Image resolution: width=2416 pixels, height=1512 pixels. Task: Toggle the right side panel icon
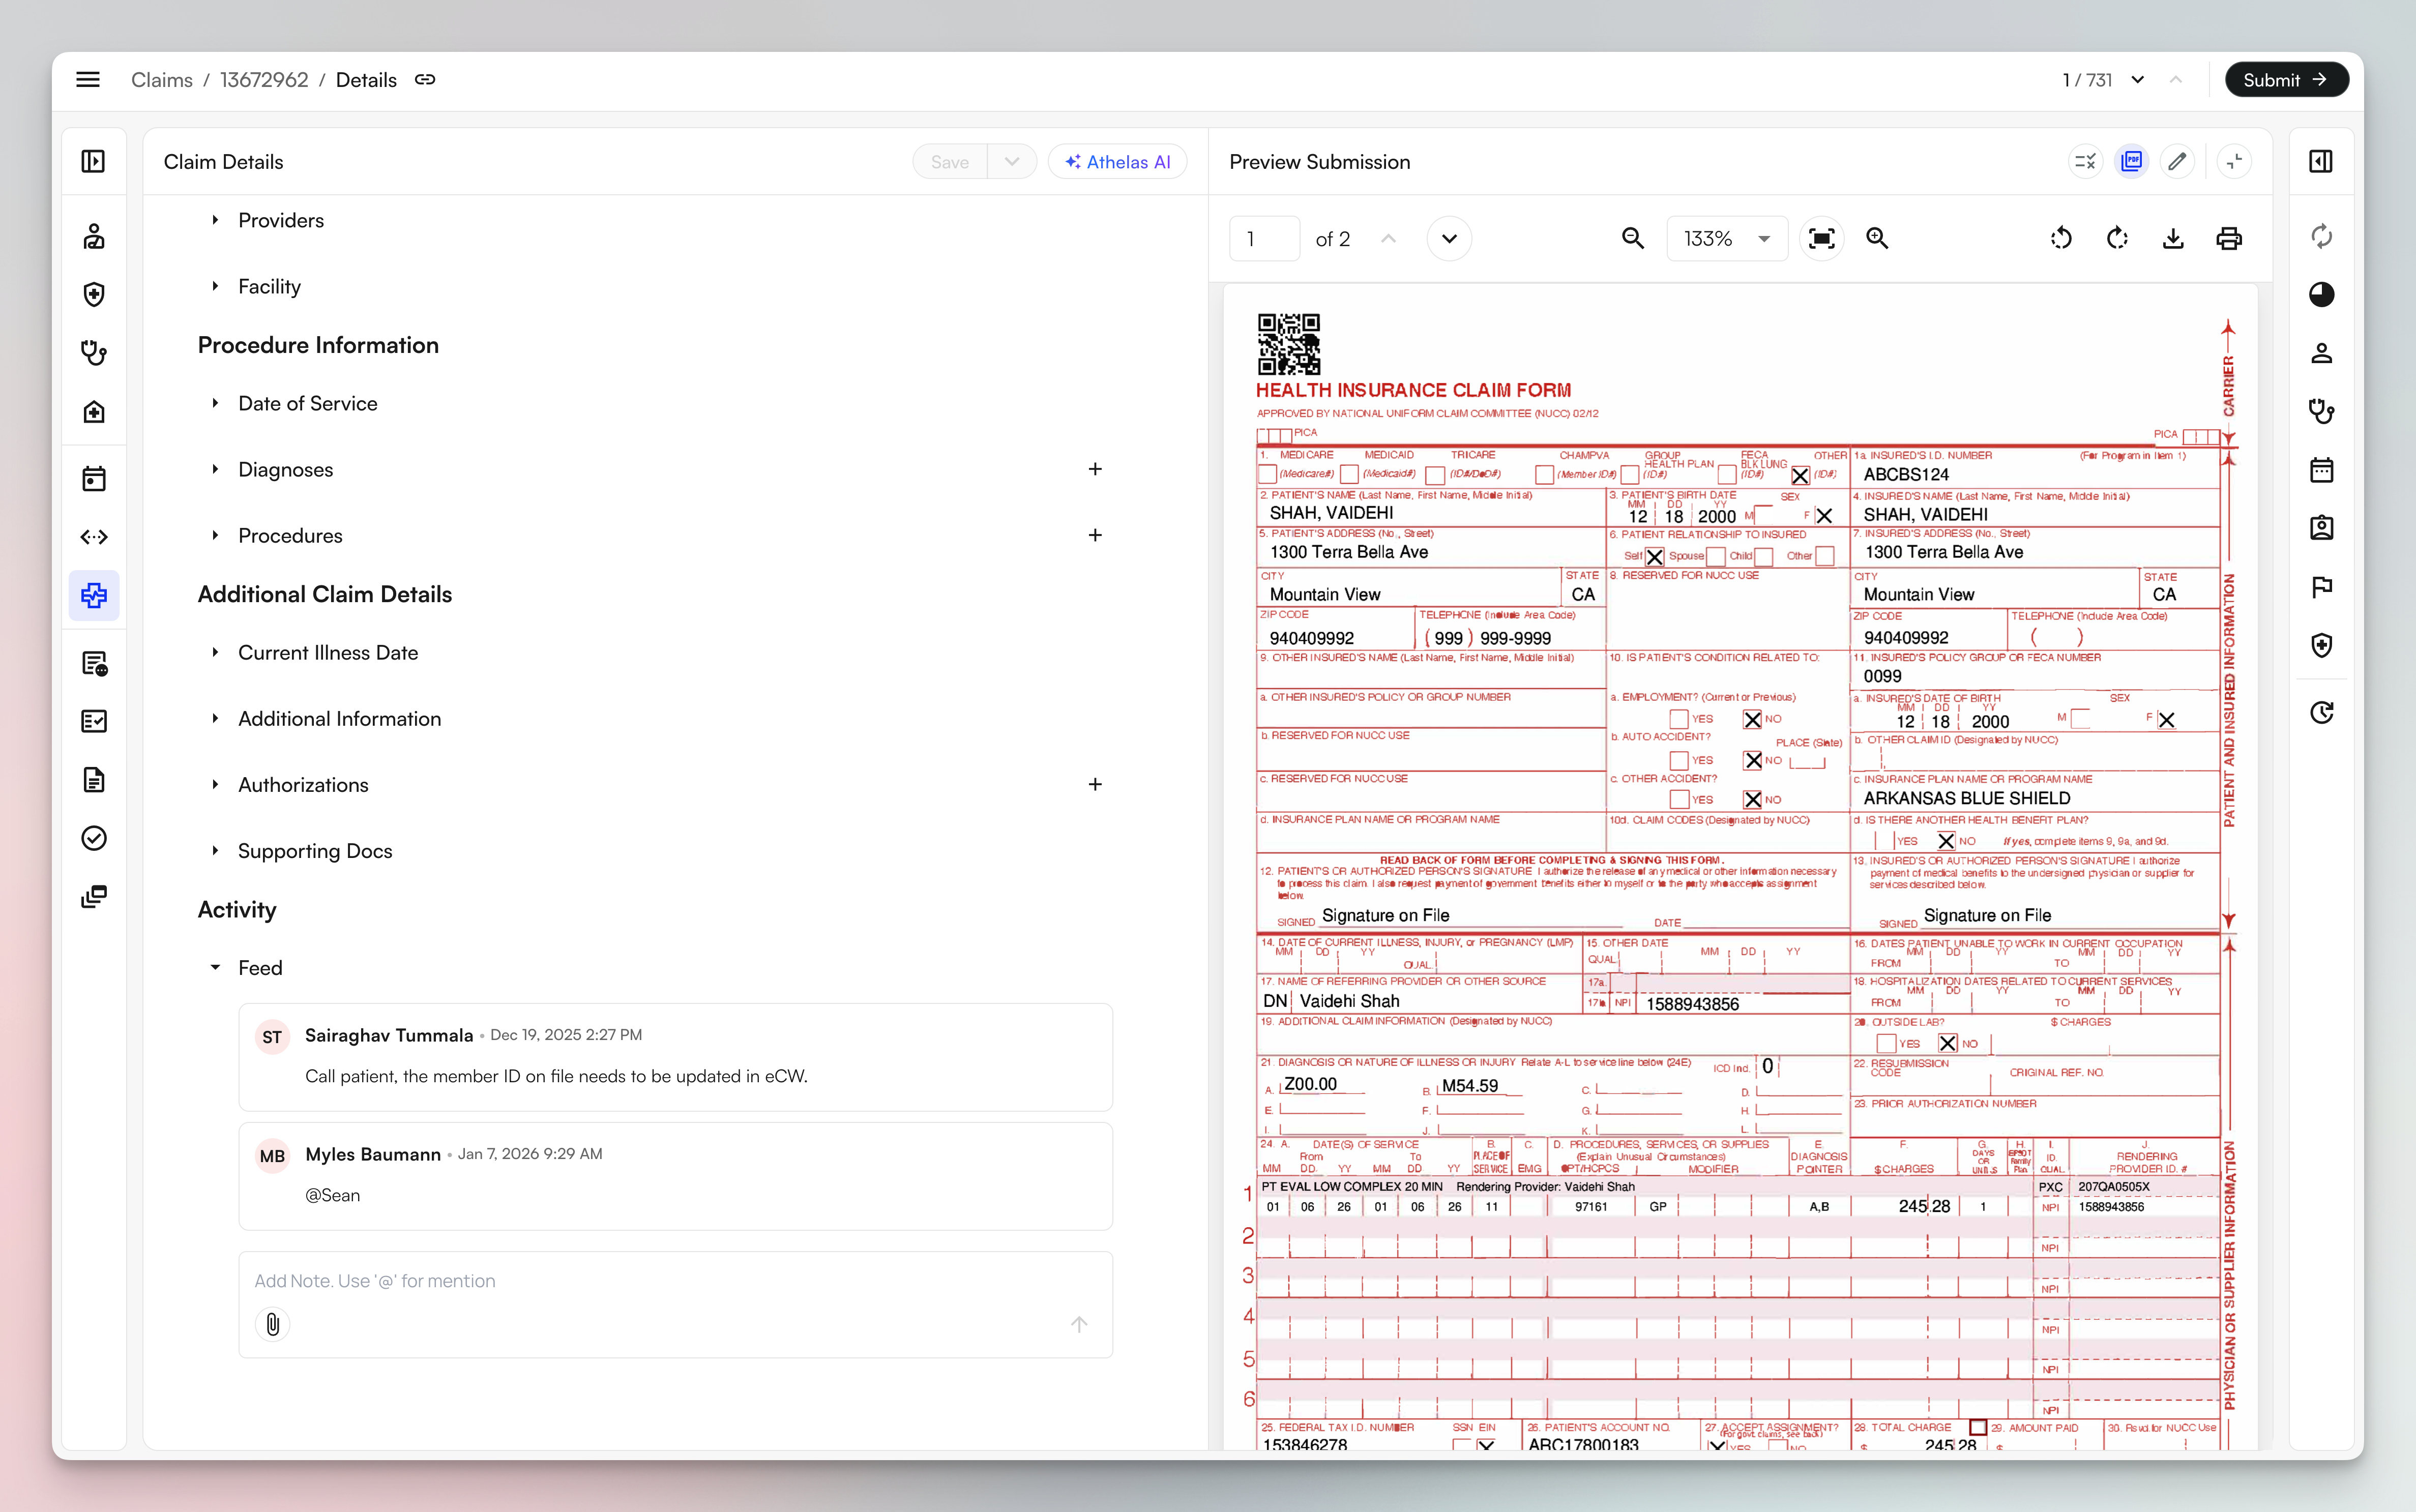[2321, 161]
